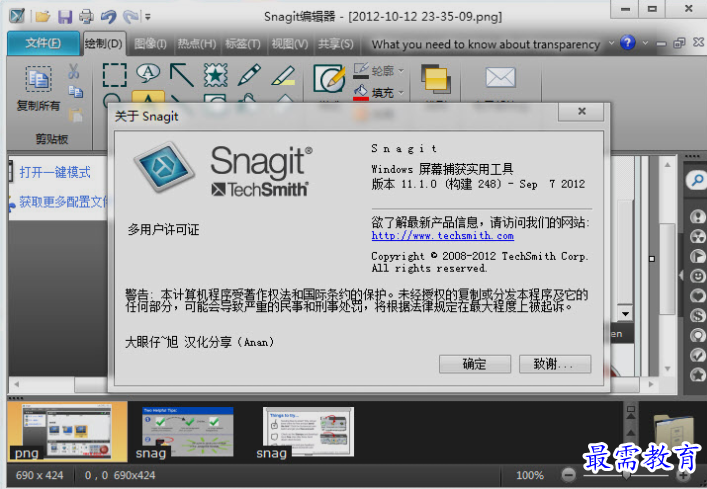
Task: Switch to the 视图(V) tab
Action: pos(289,44)
